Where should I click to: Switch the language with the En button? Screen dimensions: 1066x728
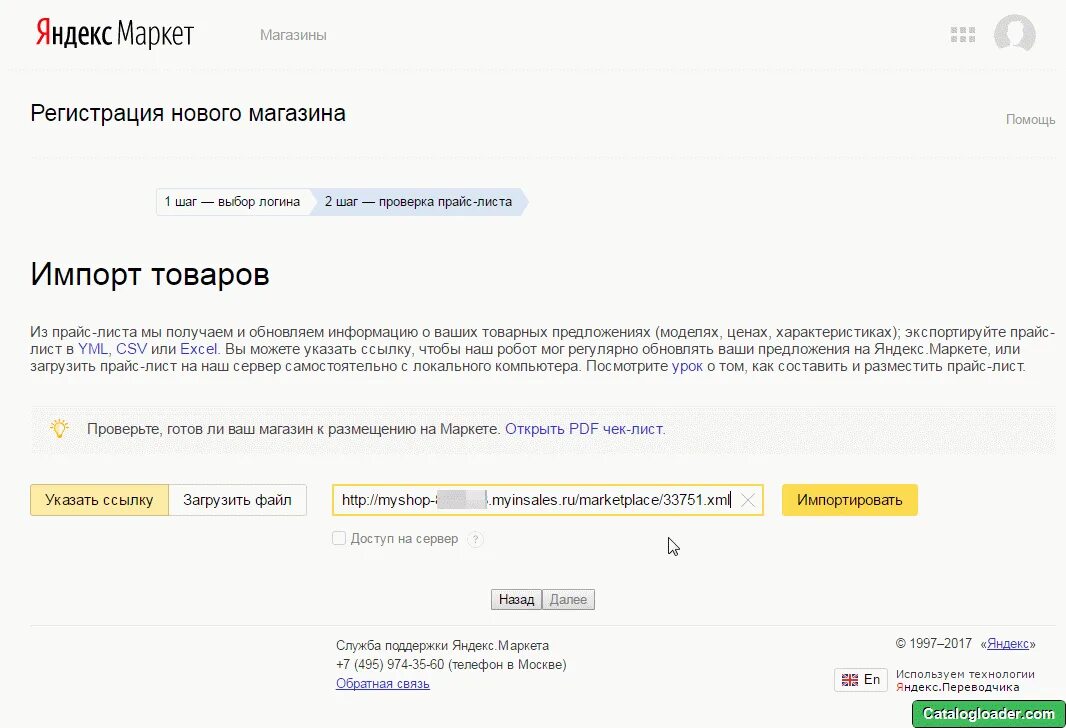click(861, 680)
